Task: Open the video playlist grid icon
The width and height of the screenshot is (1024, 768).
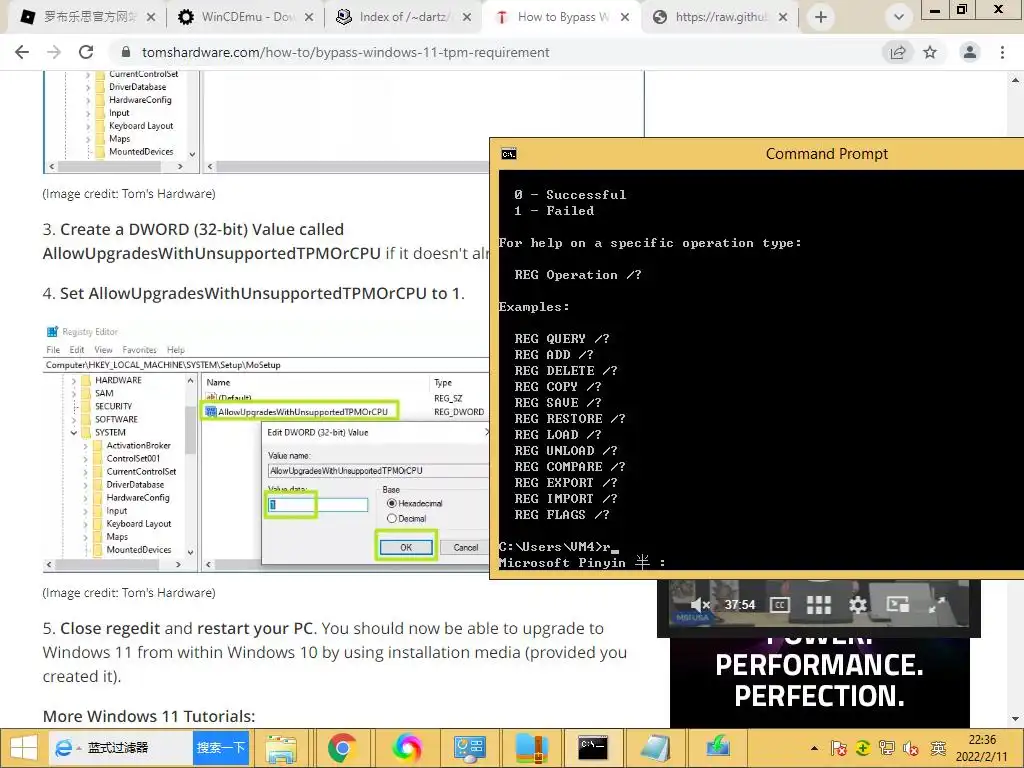Action: click(818, 605)
